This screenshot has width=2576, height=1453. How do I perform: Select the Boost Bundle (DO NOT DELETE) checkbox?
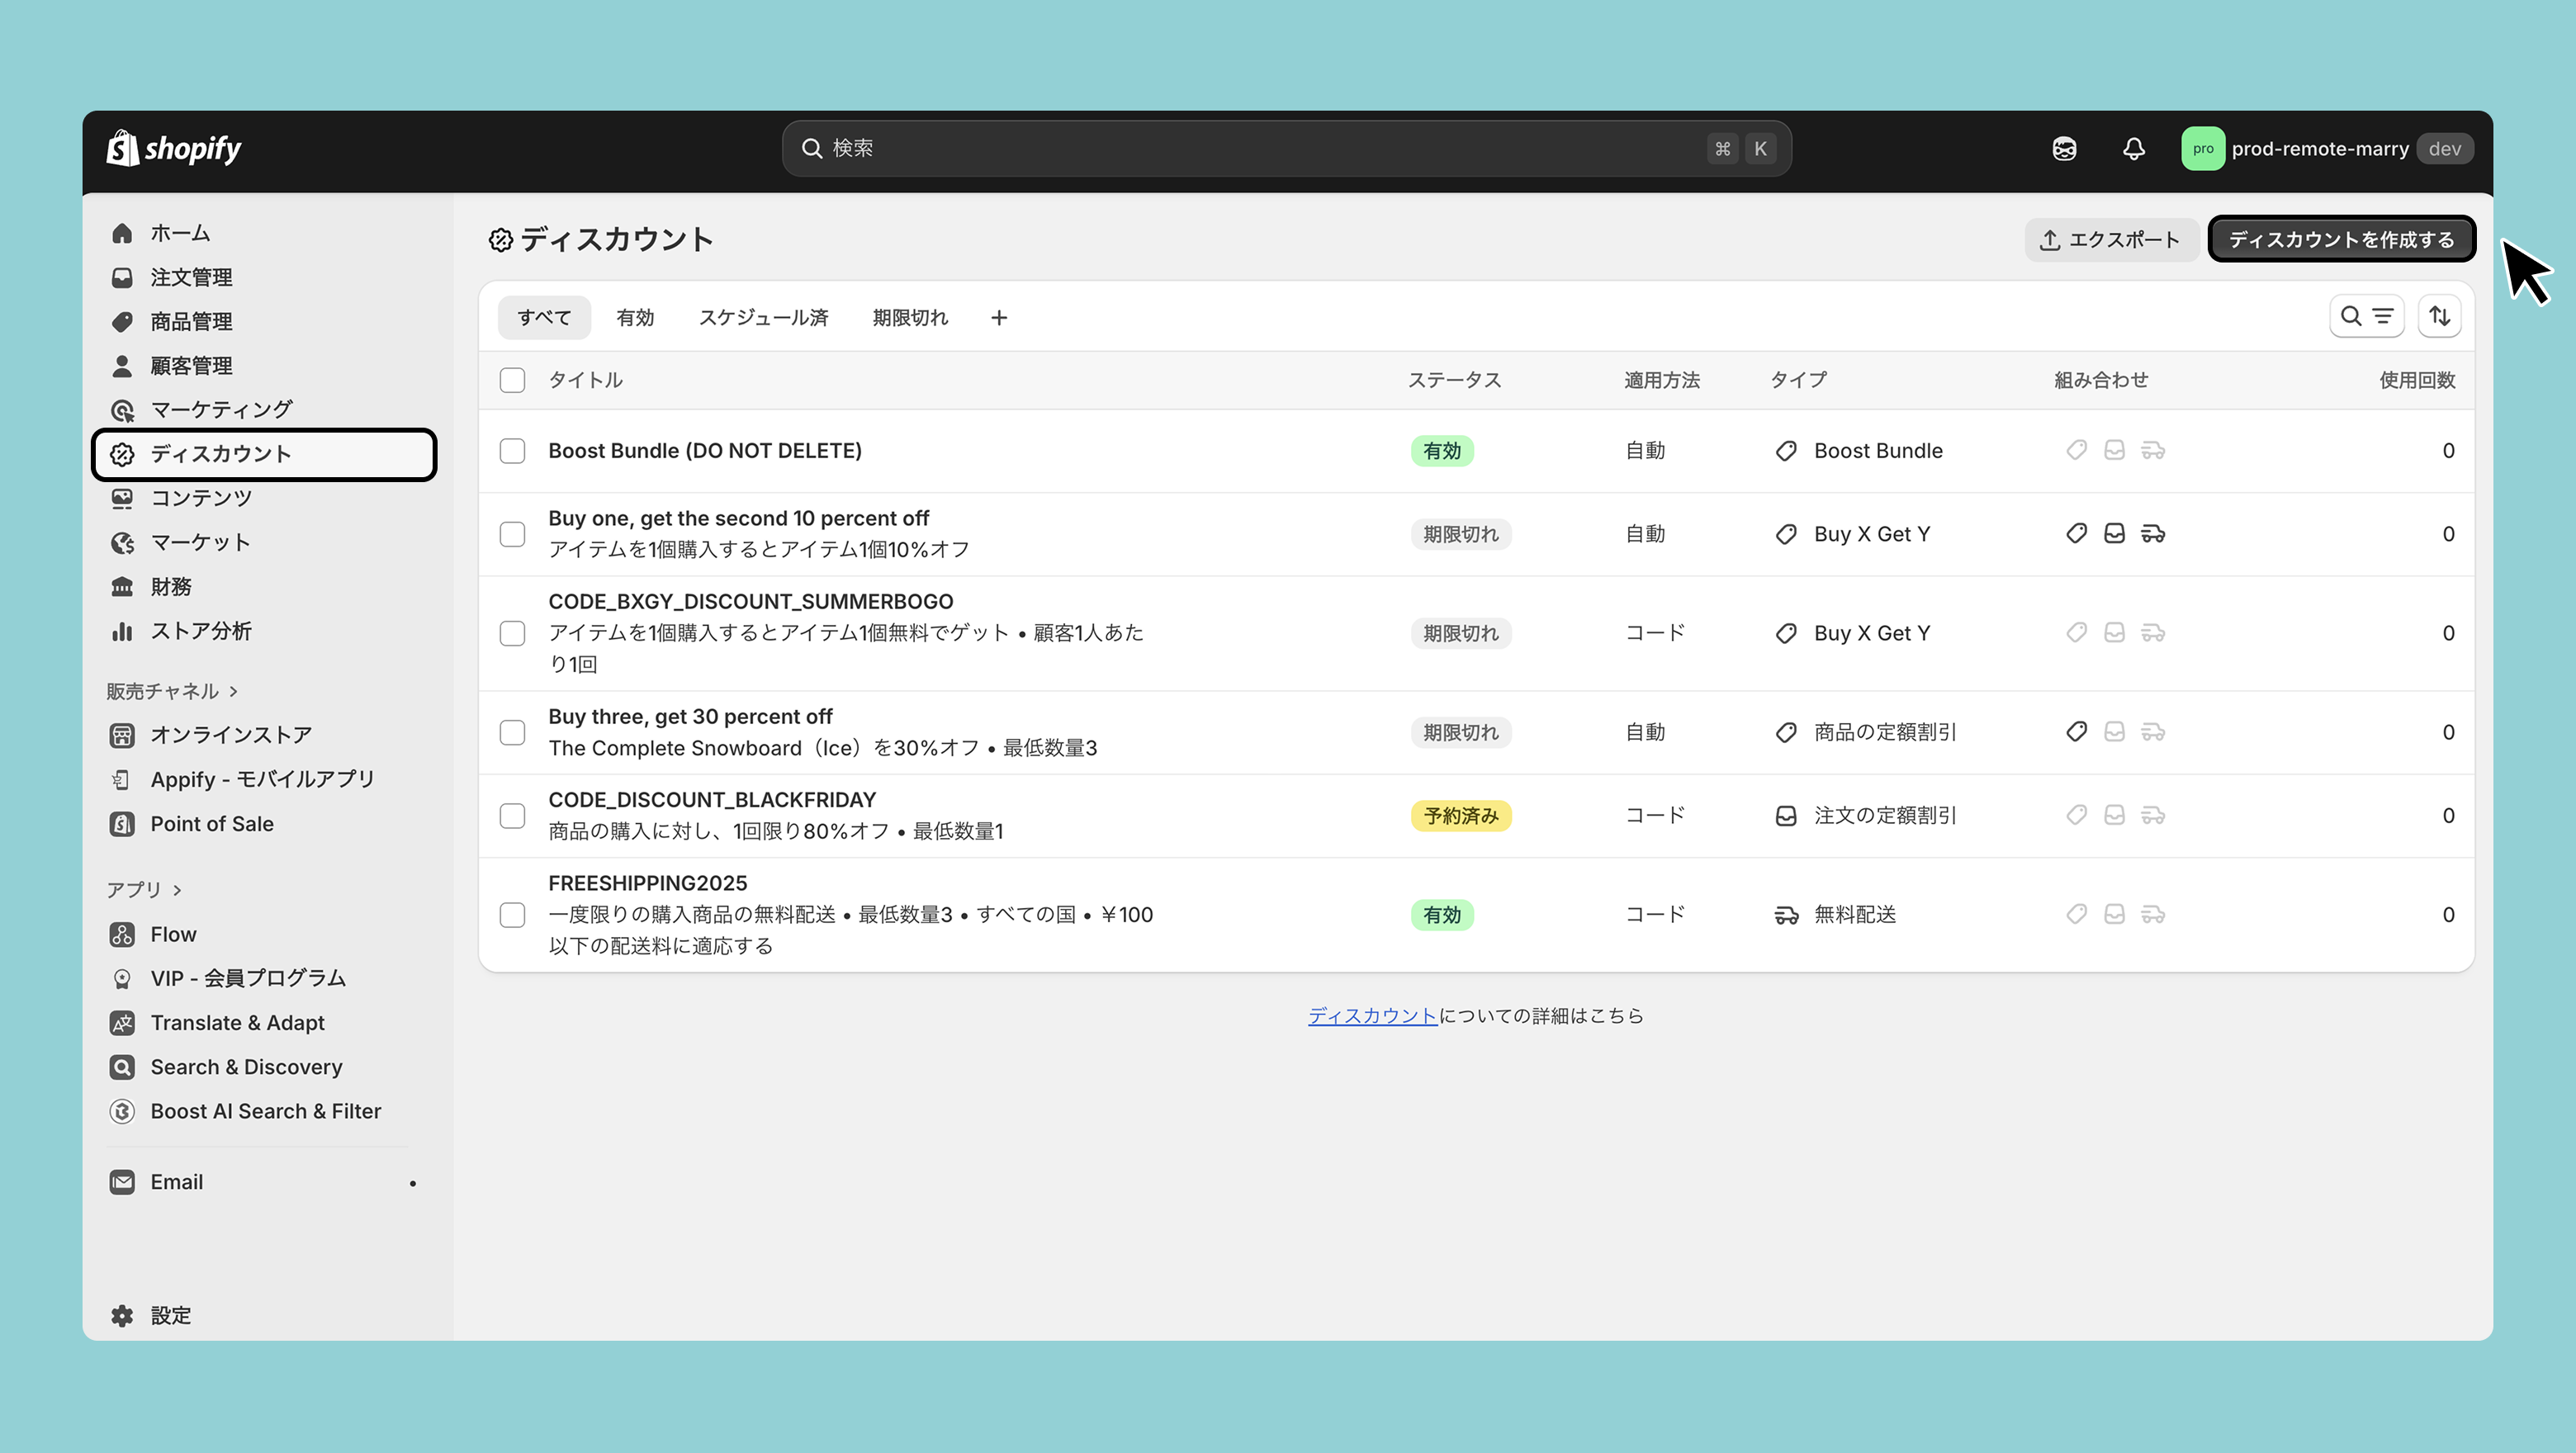[x=512, y=451]
